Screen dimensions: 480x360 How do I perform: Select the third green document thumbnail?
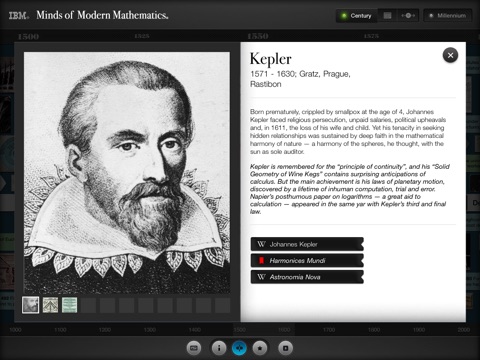point(69,305)
